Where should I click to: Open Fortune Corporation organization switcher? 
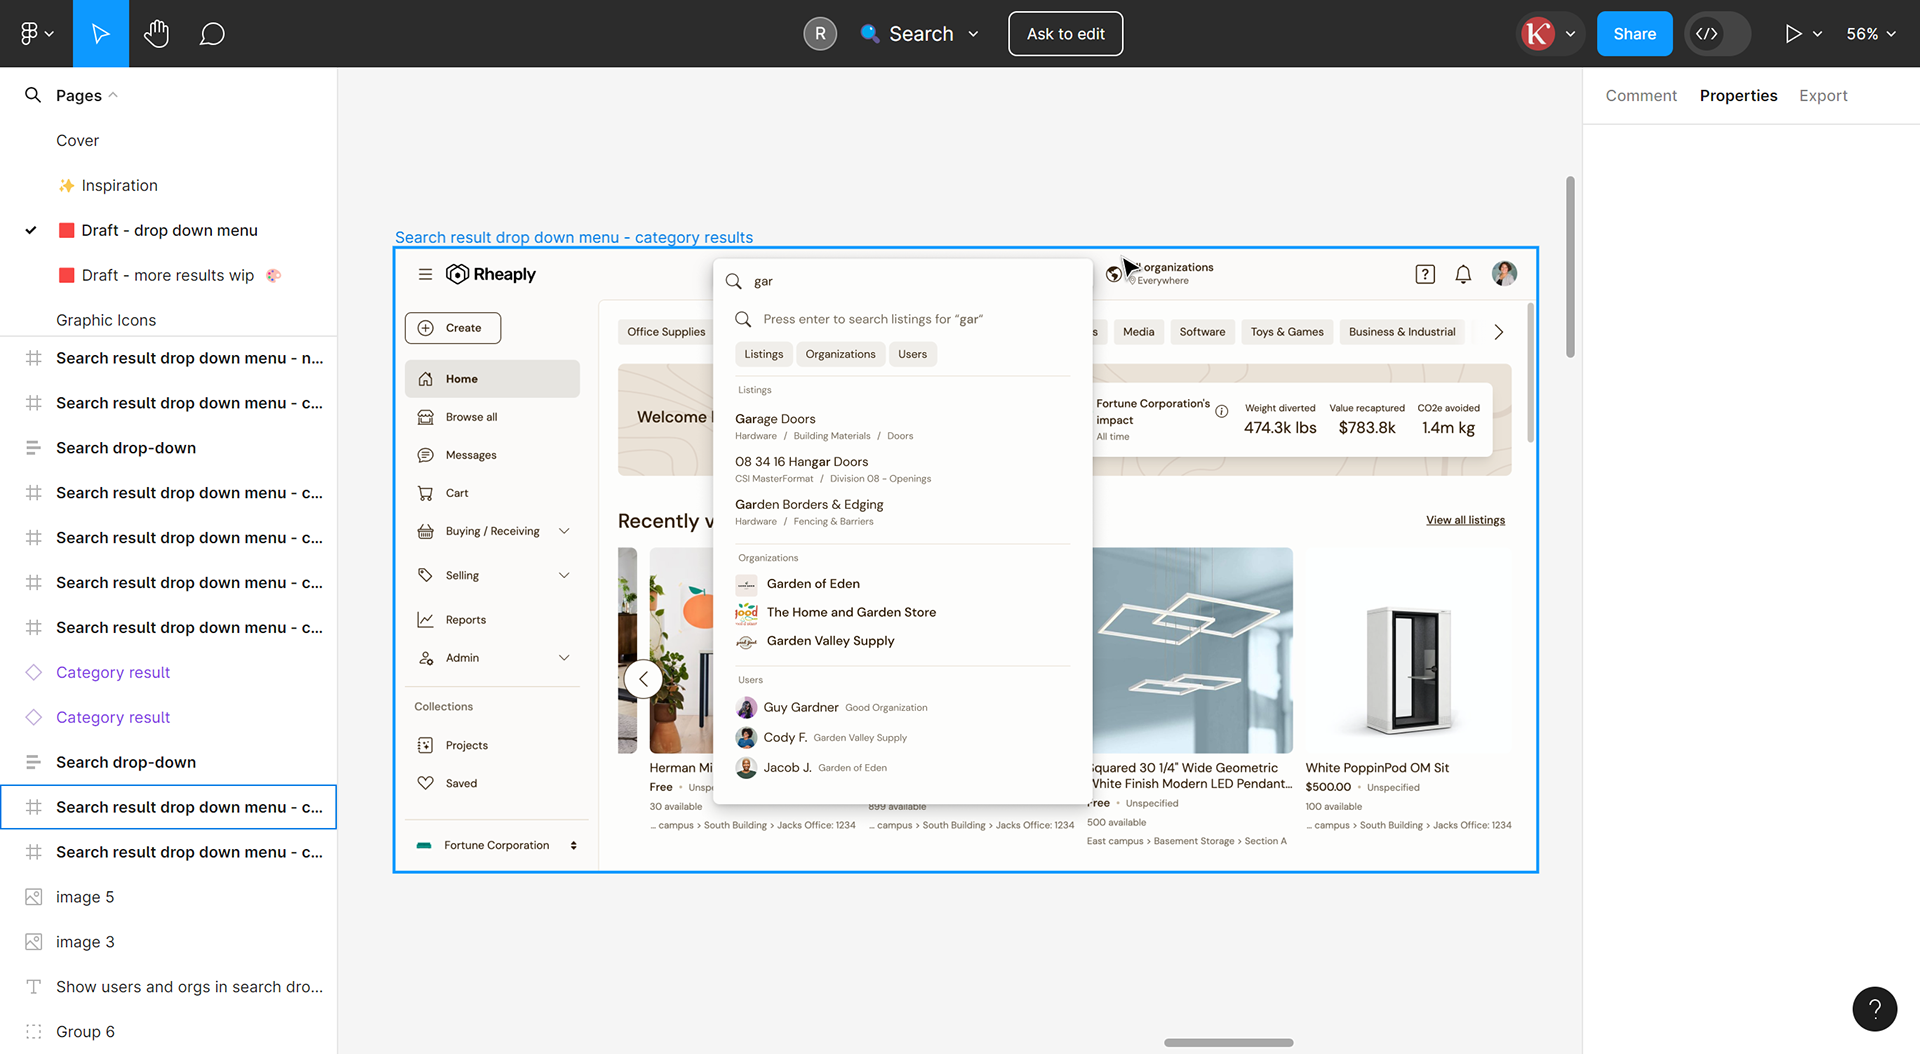click(497, 845)
